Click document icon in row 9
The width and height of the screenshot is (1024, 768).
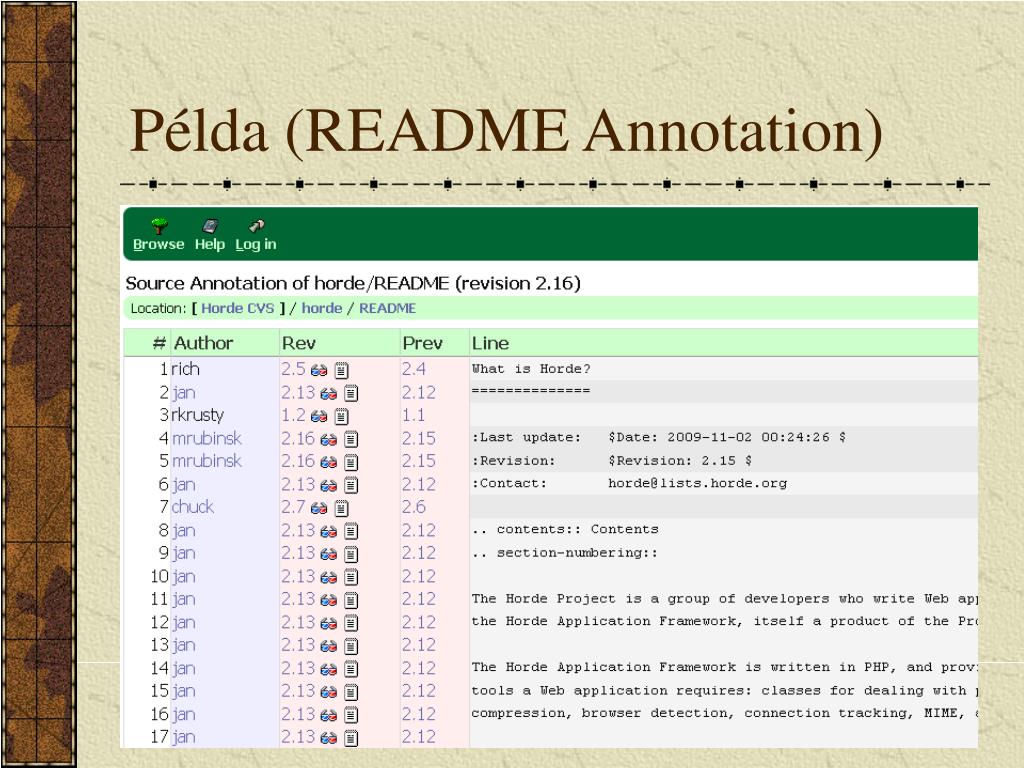[x=351, y=554]
